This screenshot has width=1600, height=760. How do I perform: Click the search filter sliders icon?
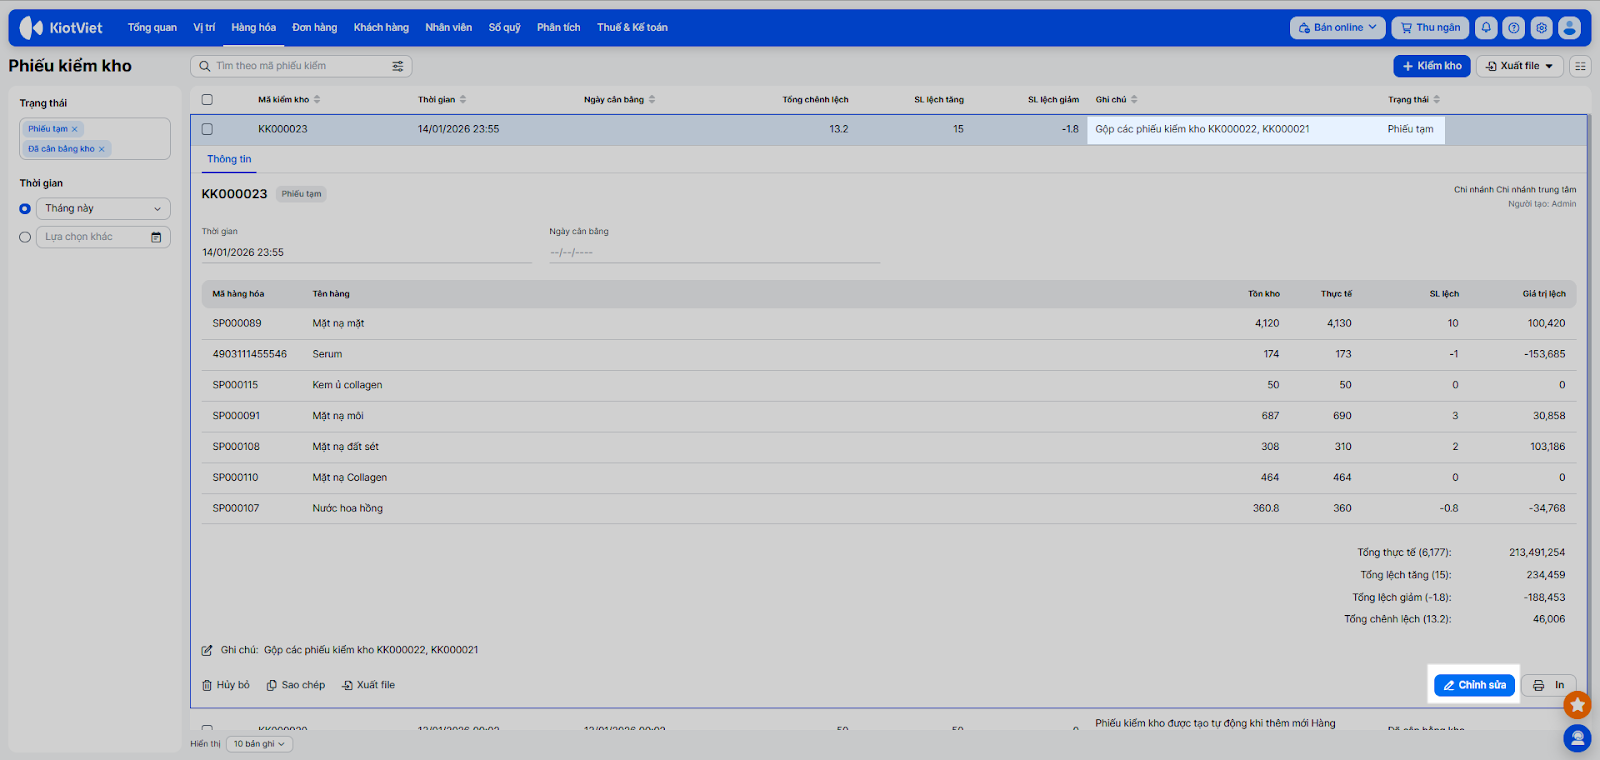coord(398,66)
